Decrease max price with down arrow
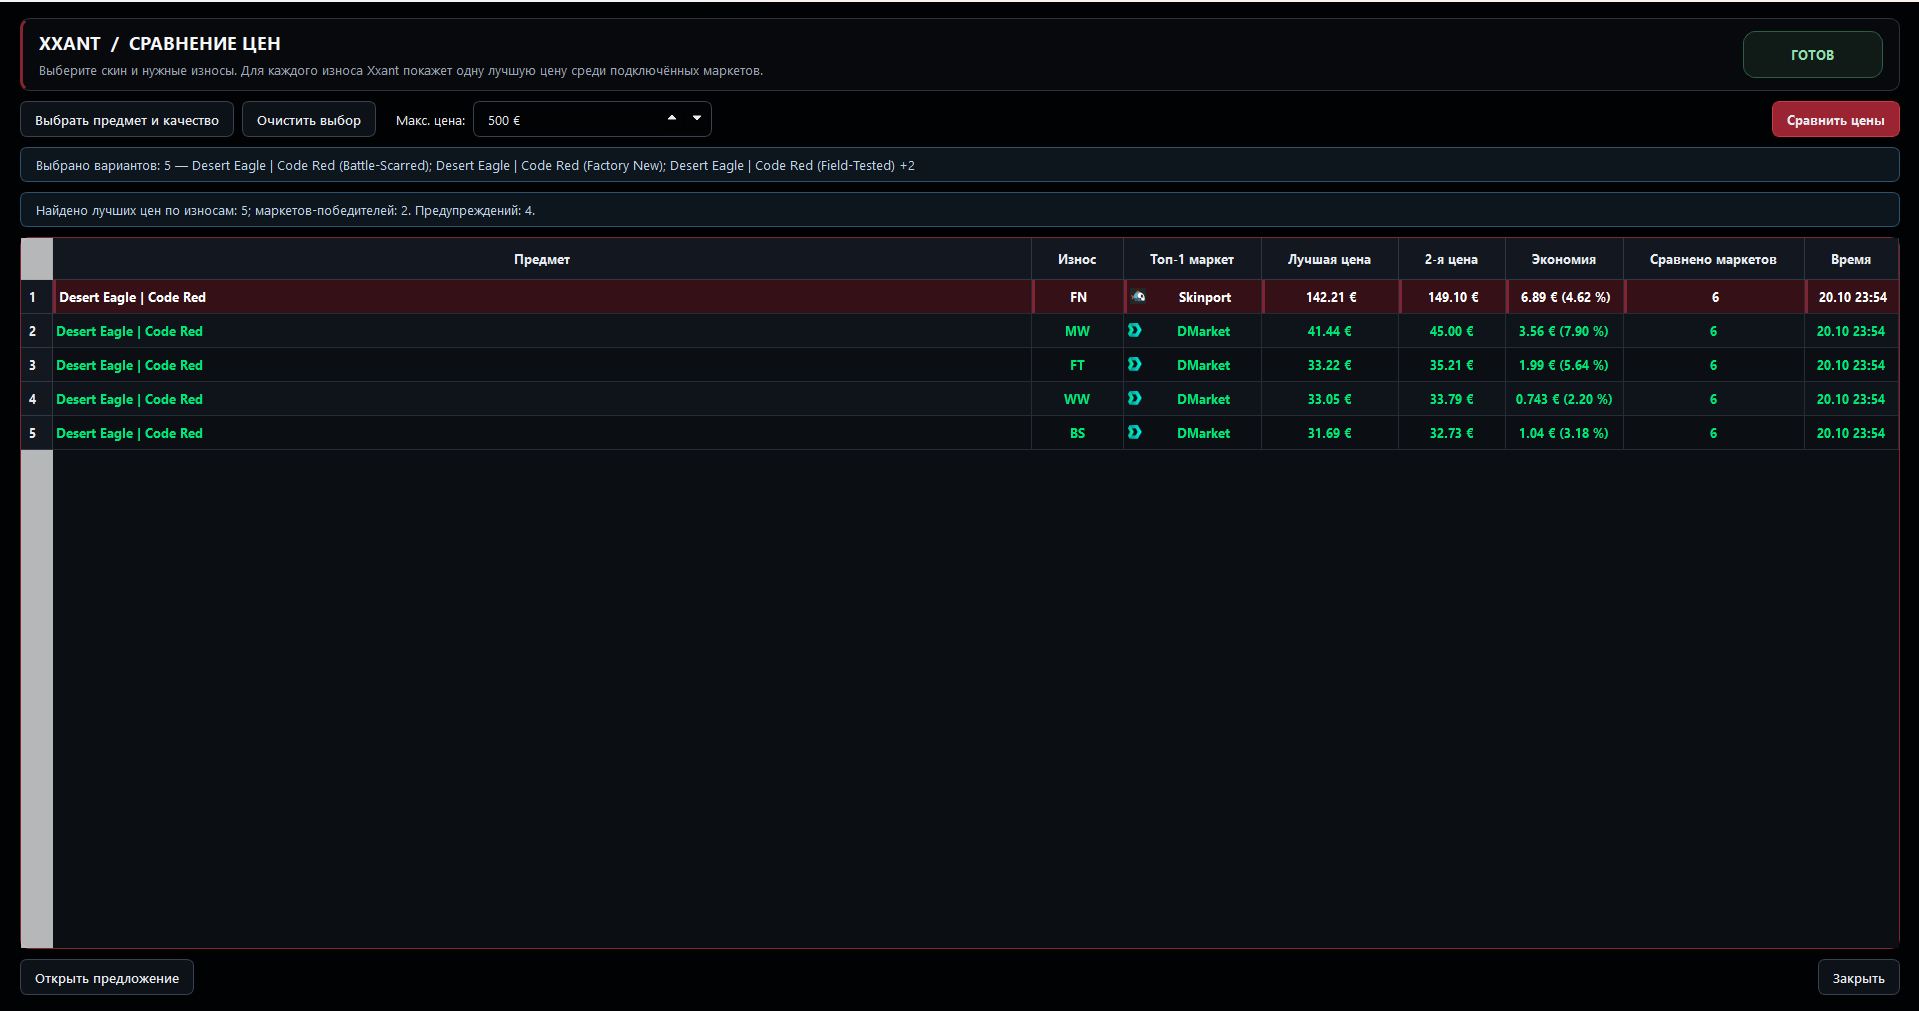1919x1011 pixels. (x=697, y=118)
